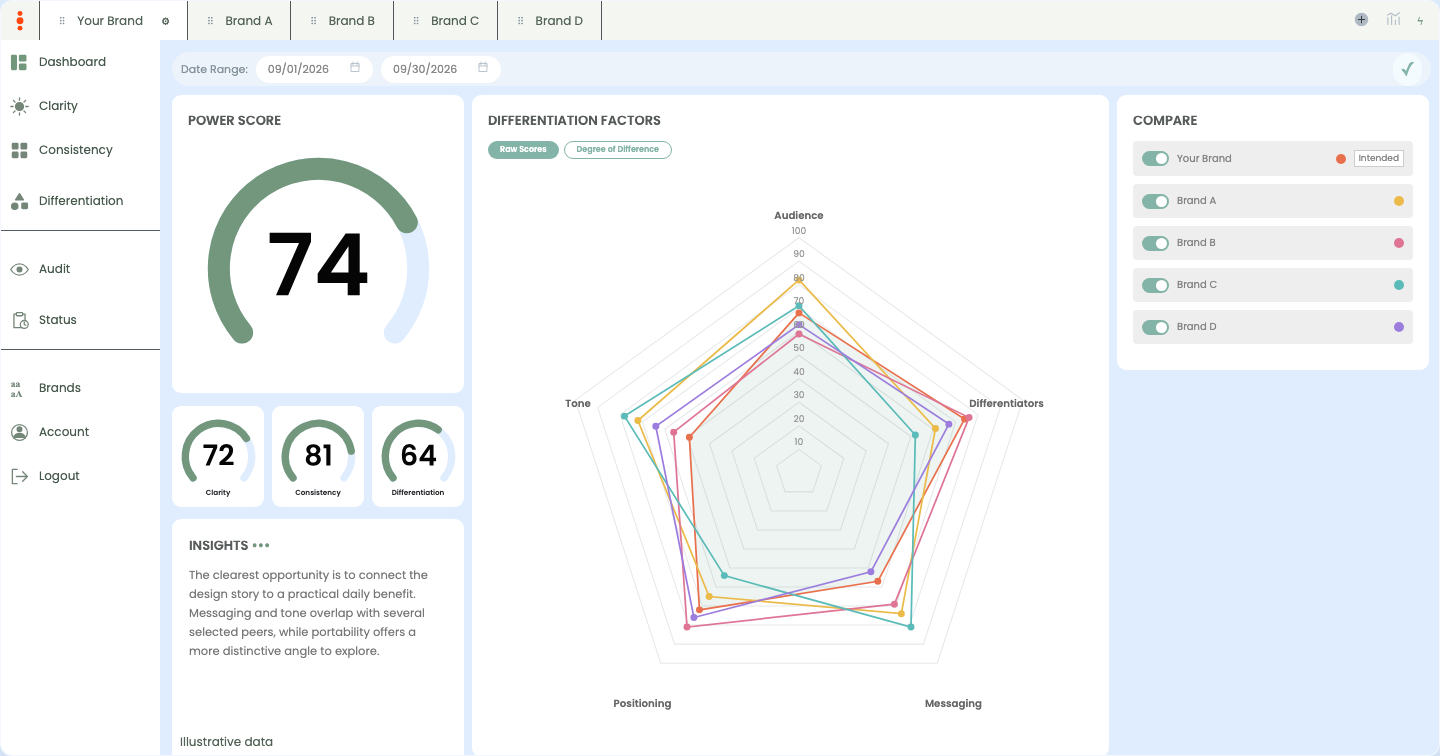
Task: Select the Degree of Difference button
Action: 618,149
